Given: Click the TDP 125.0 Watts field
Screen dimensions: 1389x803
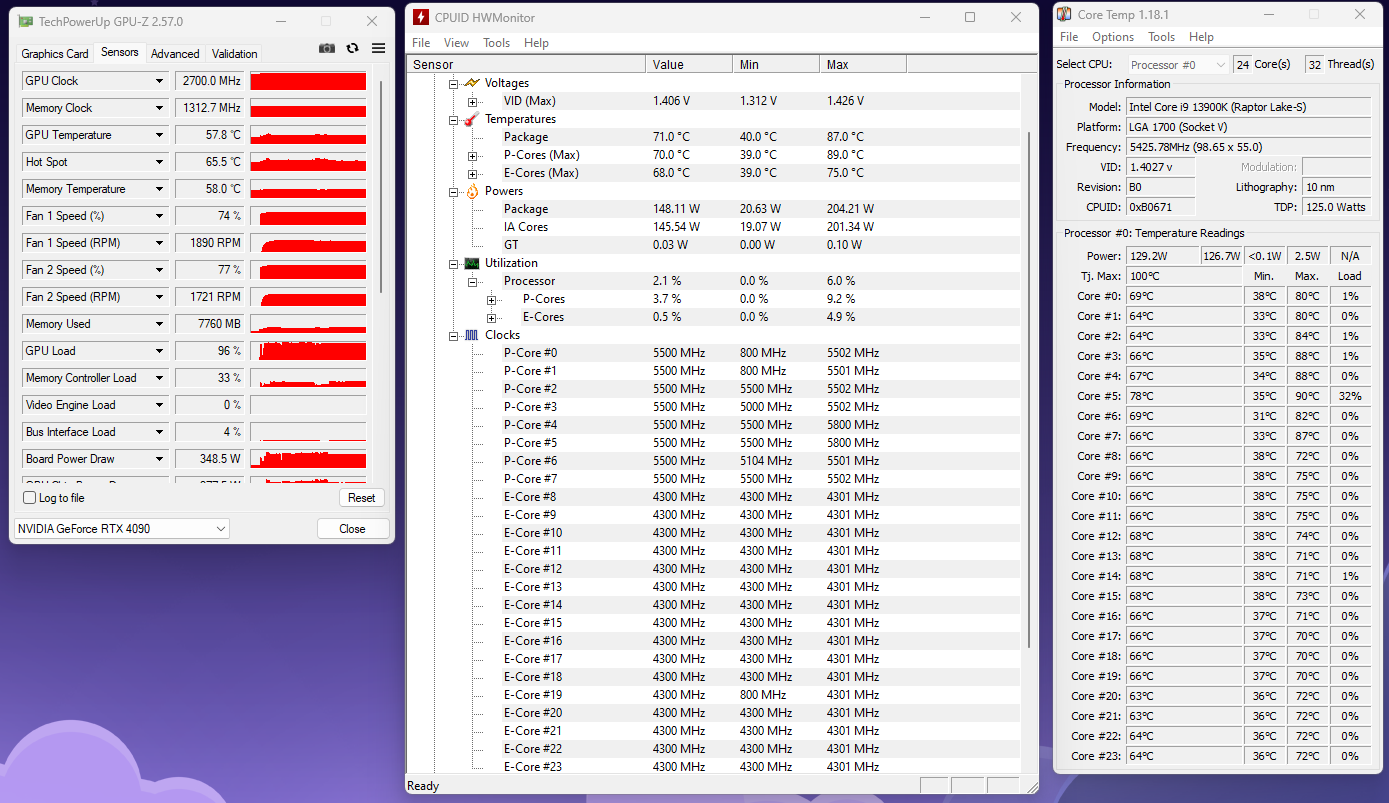Looking at the screenshot, I should (x=1337, y=207).
